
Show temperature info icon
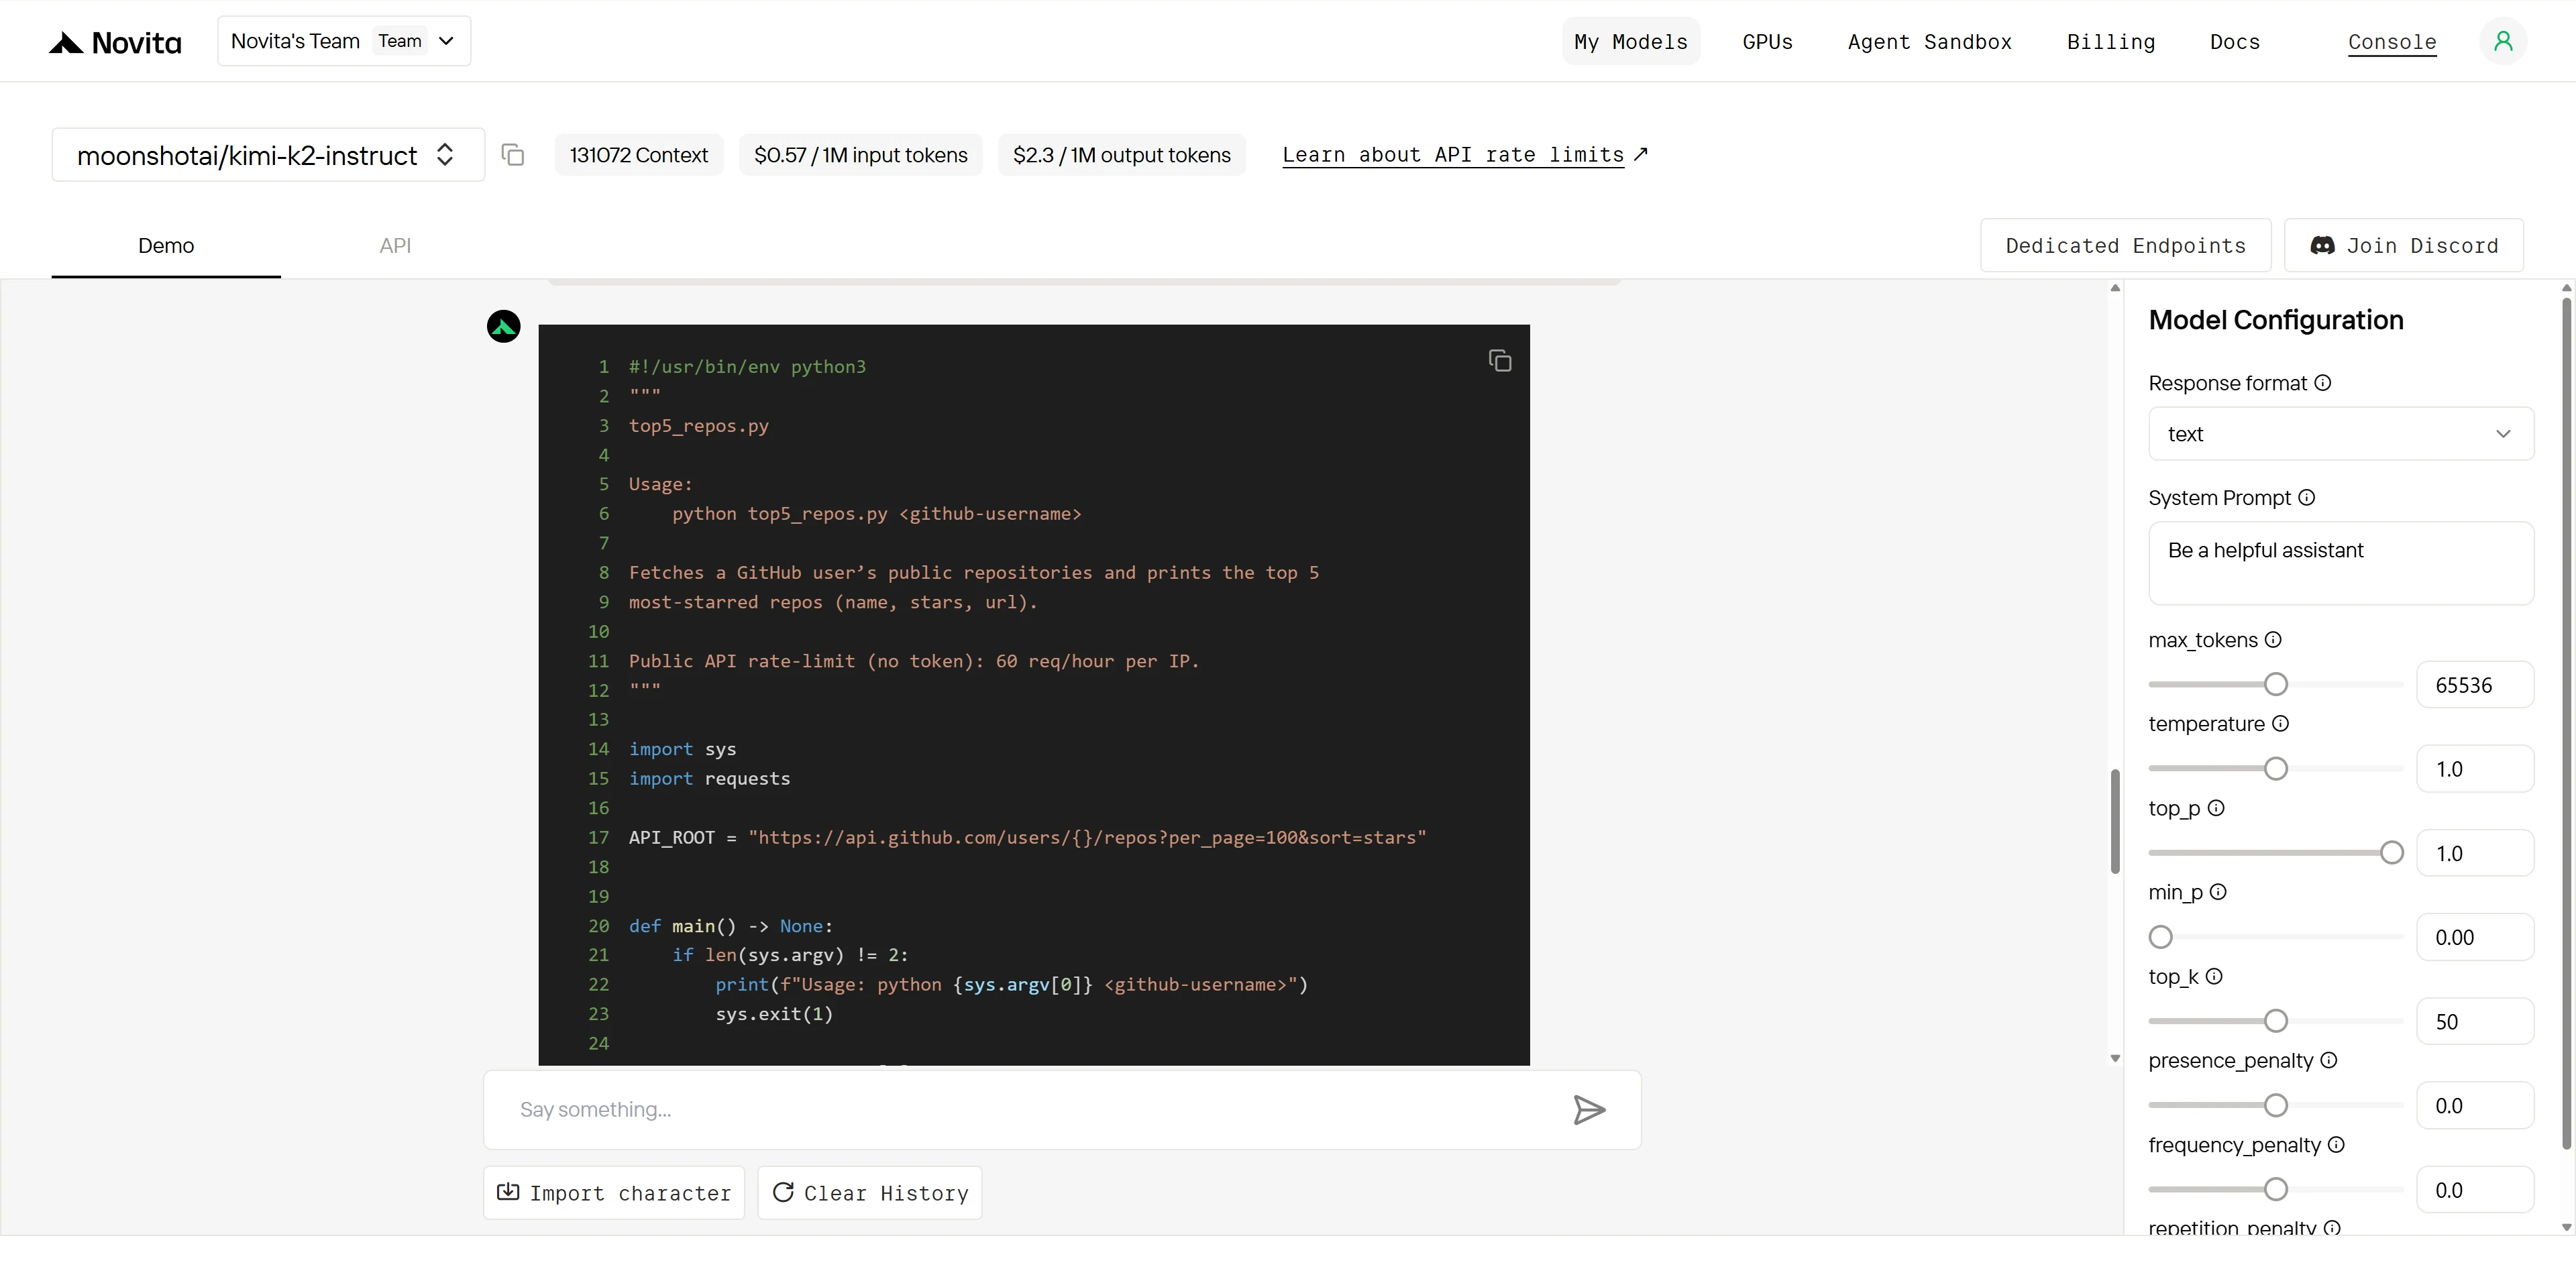pyautogui.click(x=2280, y=723)
